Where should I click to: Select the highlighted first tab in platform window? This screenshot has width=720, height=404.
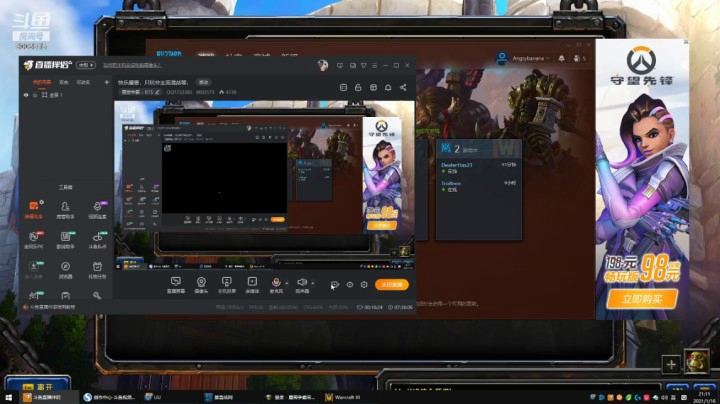206,56
